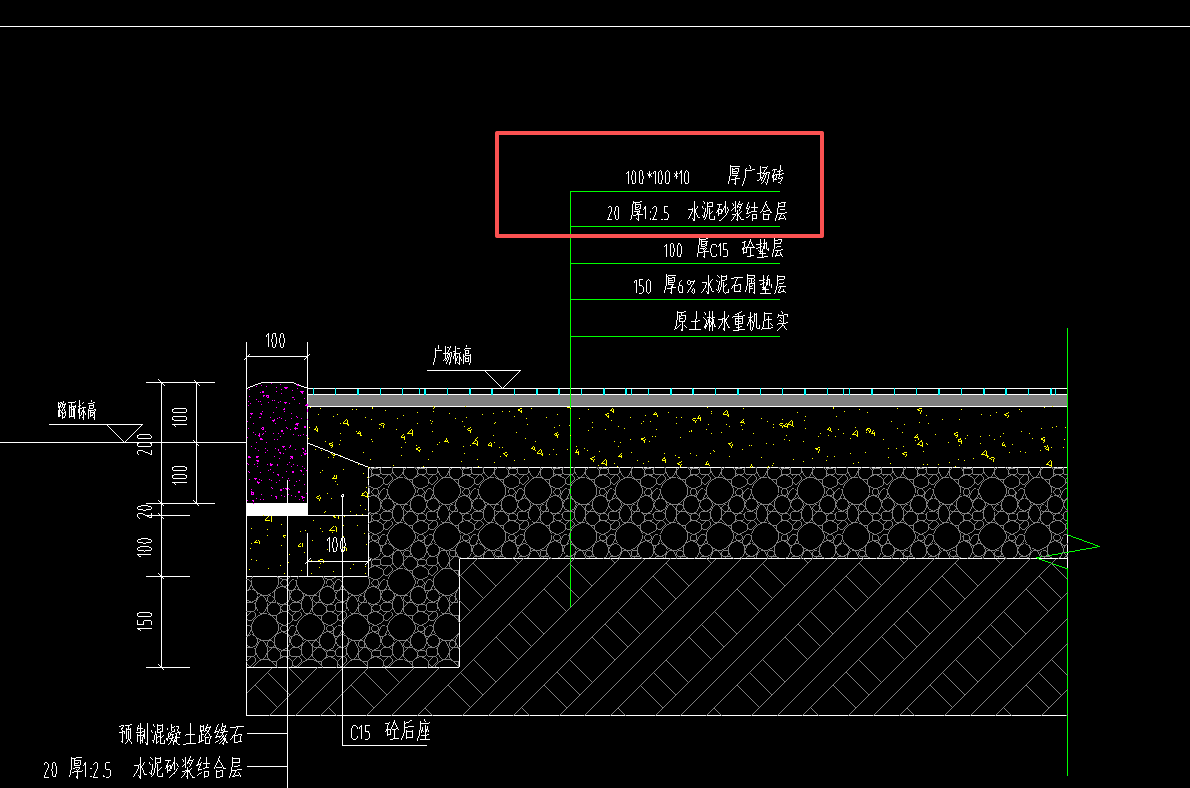Click the vertical '150' dimension text

[144, 621]
